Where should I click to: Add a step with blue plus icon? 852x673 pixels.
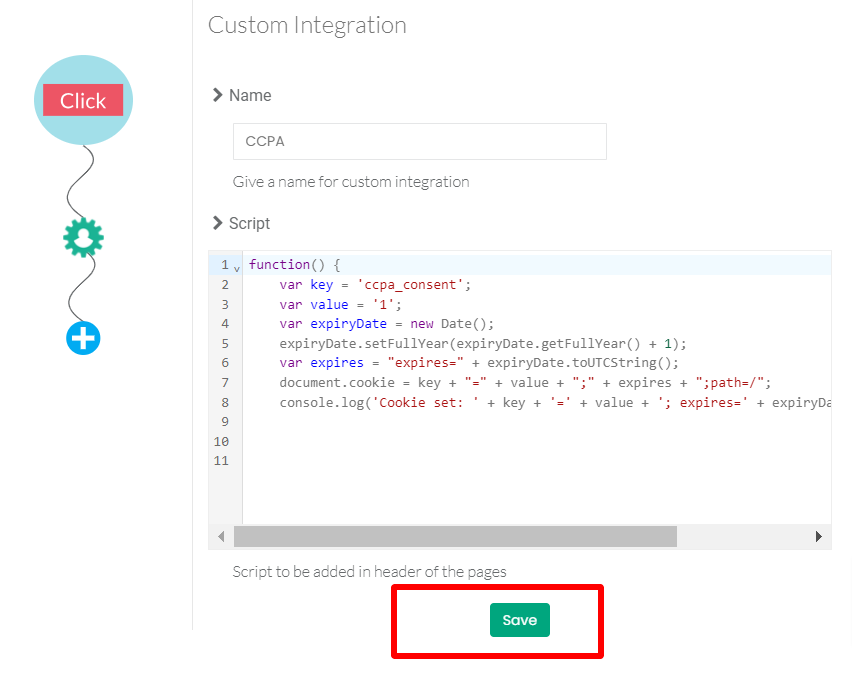click(83, 338)
